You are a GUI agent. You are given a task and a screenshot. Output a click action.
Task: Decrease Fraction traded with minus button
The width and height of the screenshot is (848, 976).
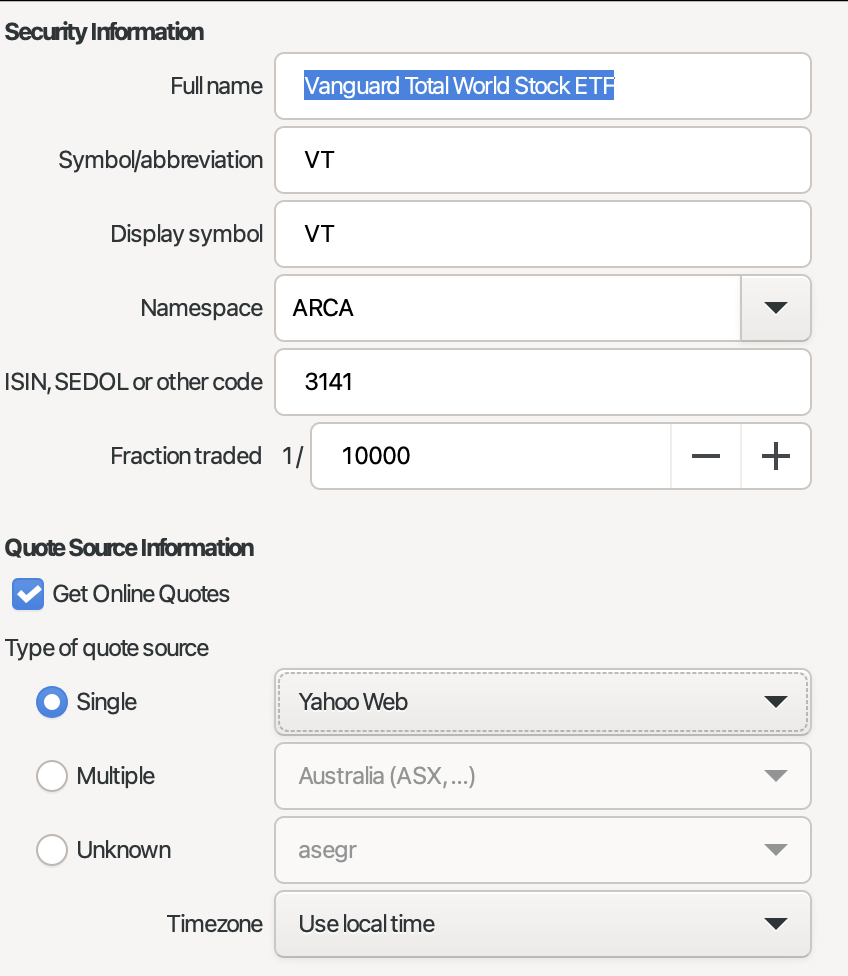coord(706,456)
